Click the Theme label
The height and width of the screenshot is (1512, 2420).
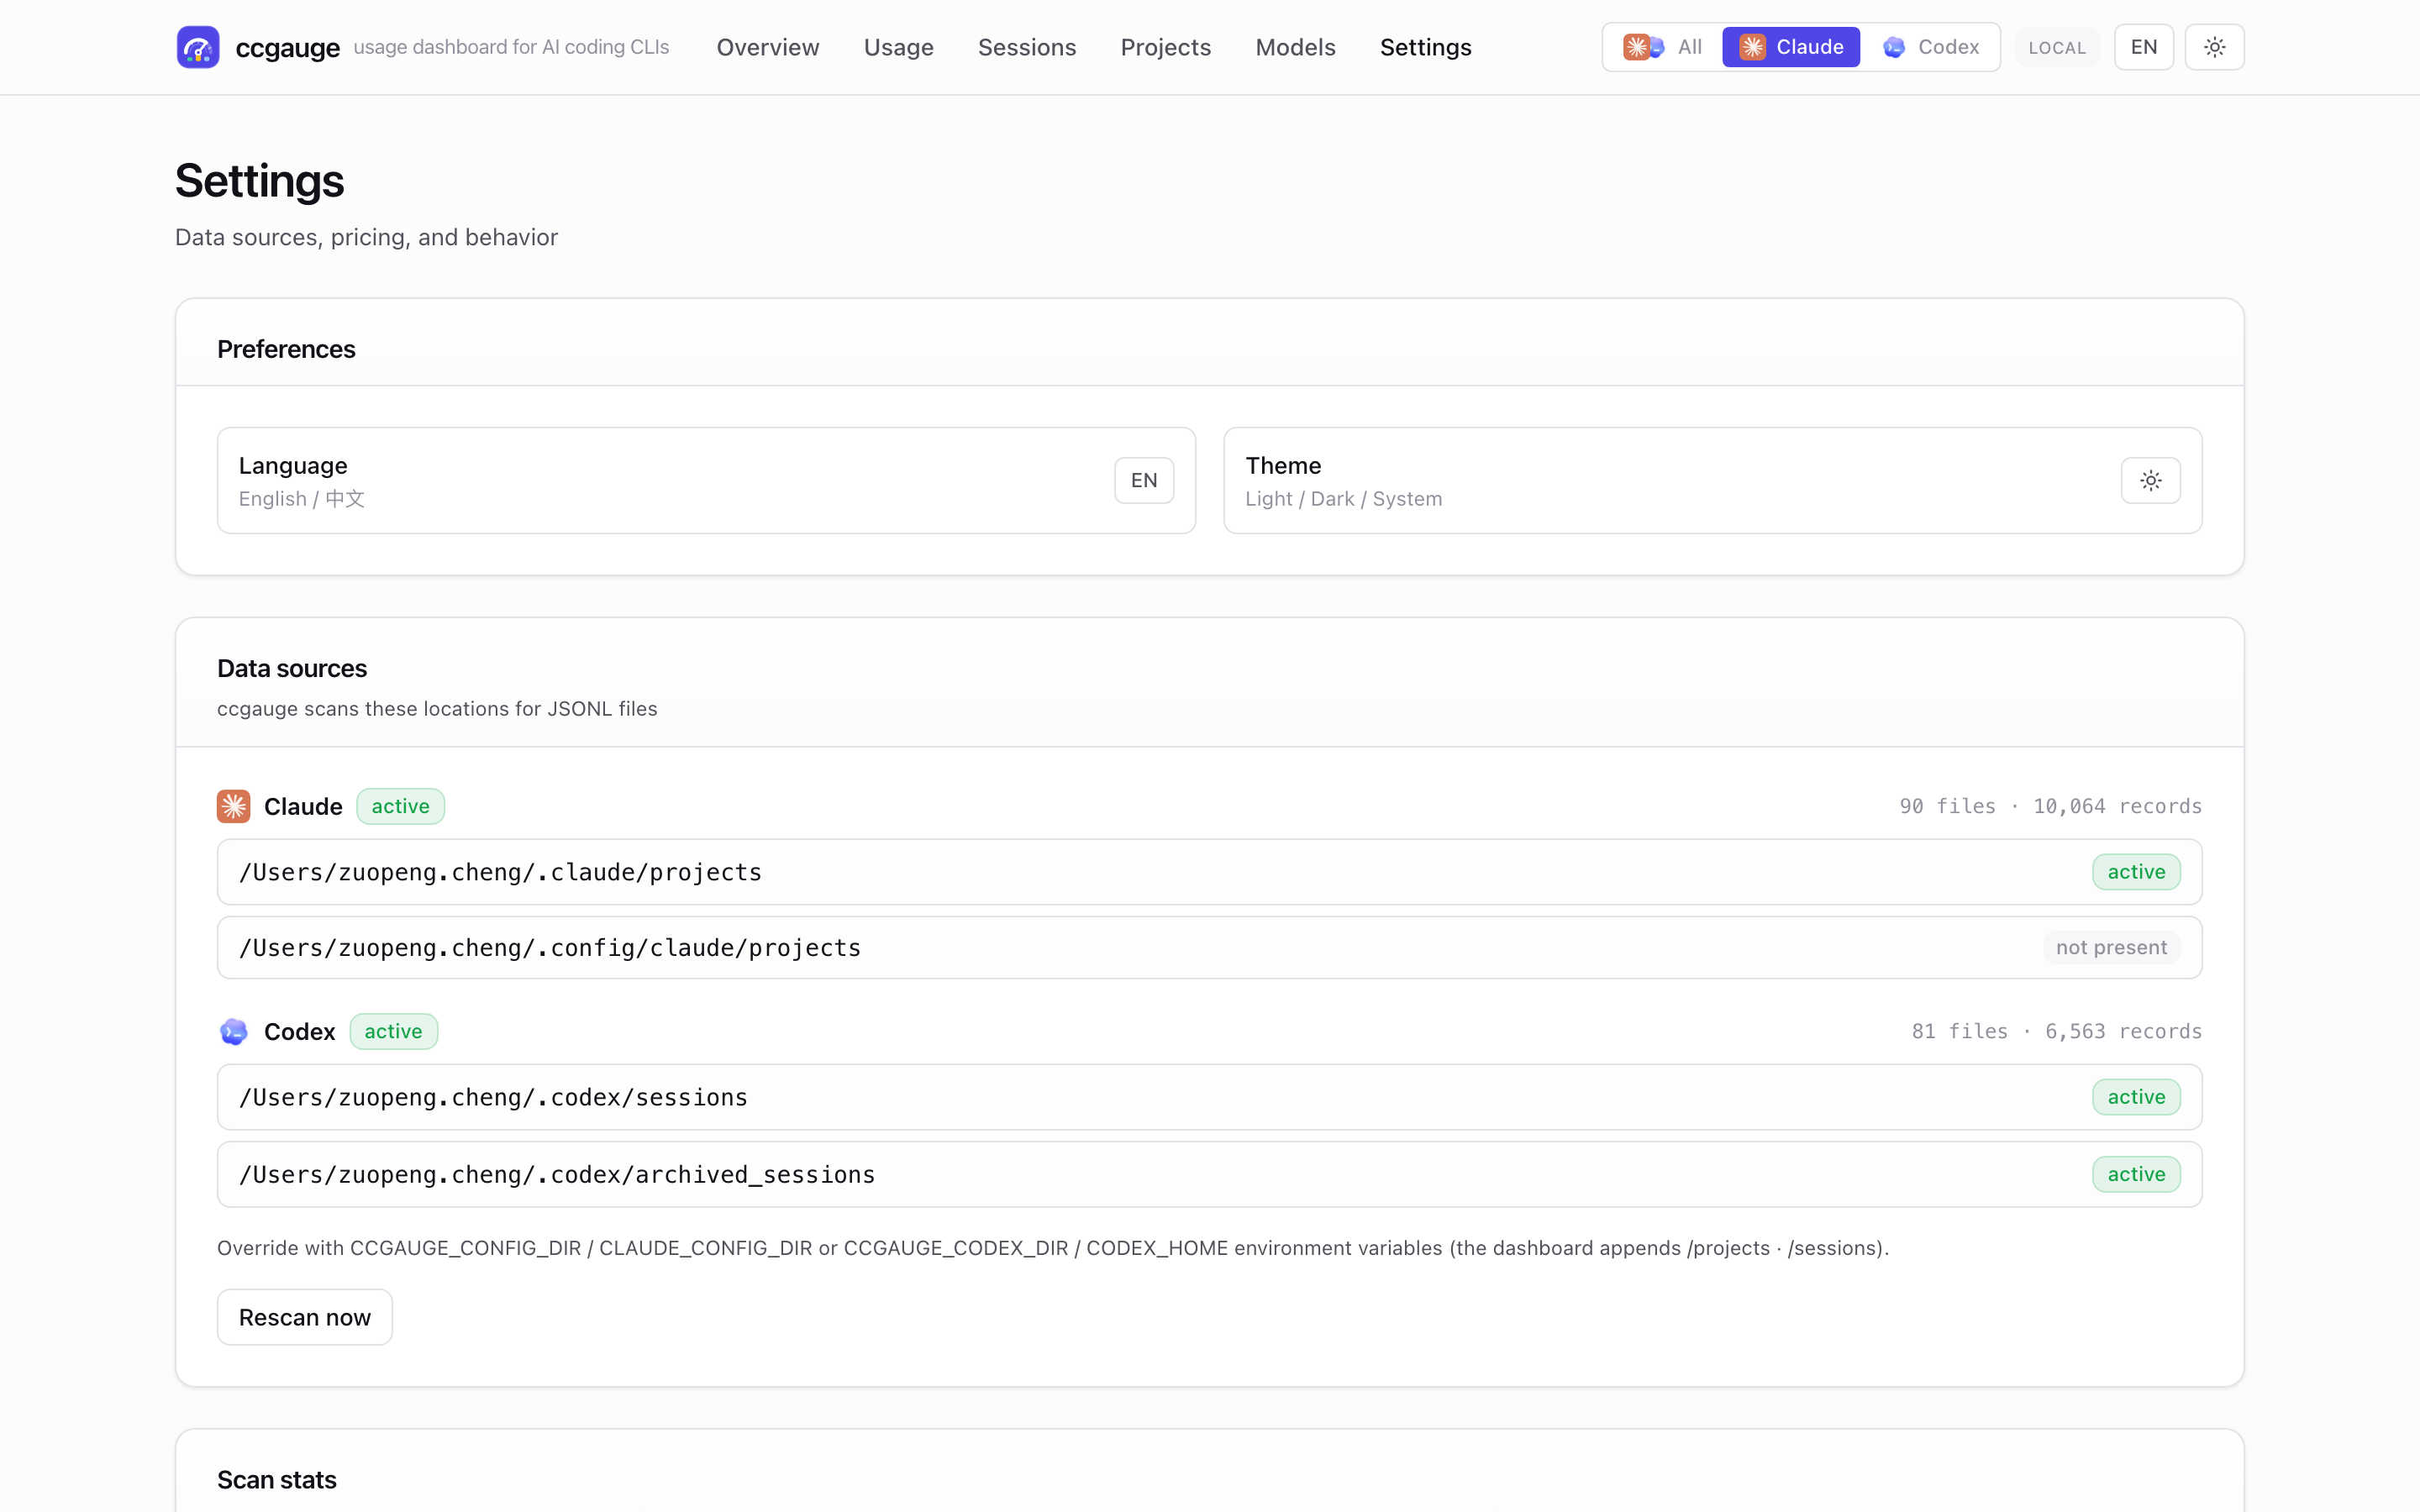(x=1283, y=466)
